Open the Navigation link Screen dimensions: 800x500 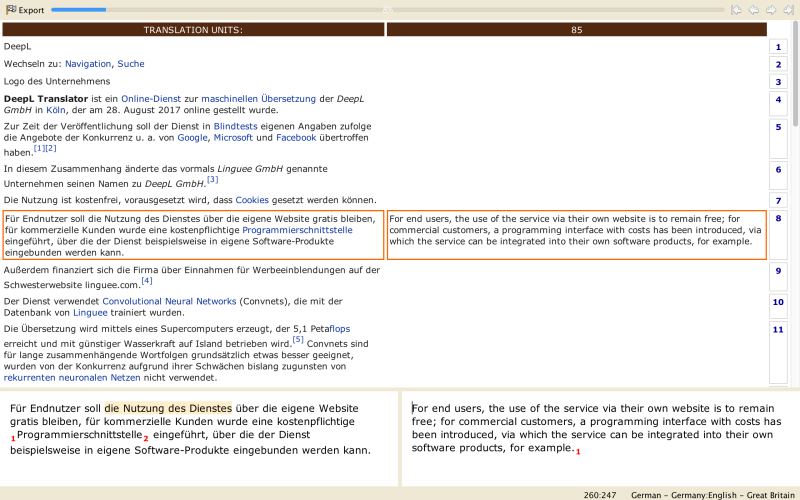(88, 64)
